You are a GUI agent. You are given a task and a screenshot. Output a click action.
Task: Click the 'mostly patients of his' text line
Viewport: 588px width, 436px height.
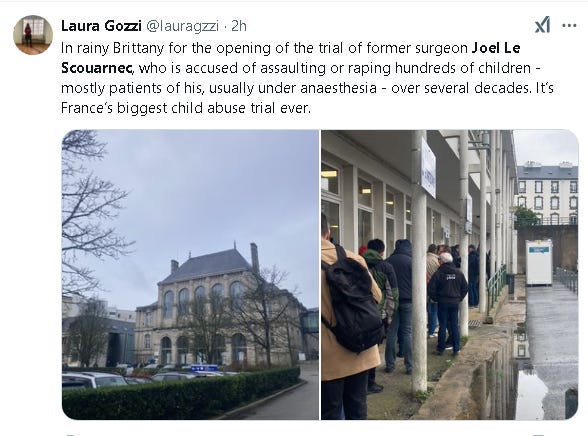coord(133,88)
